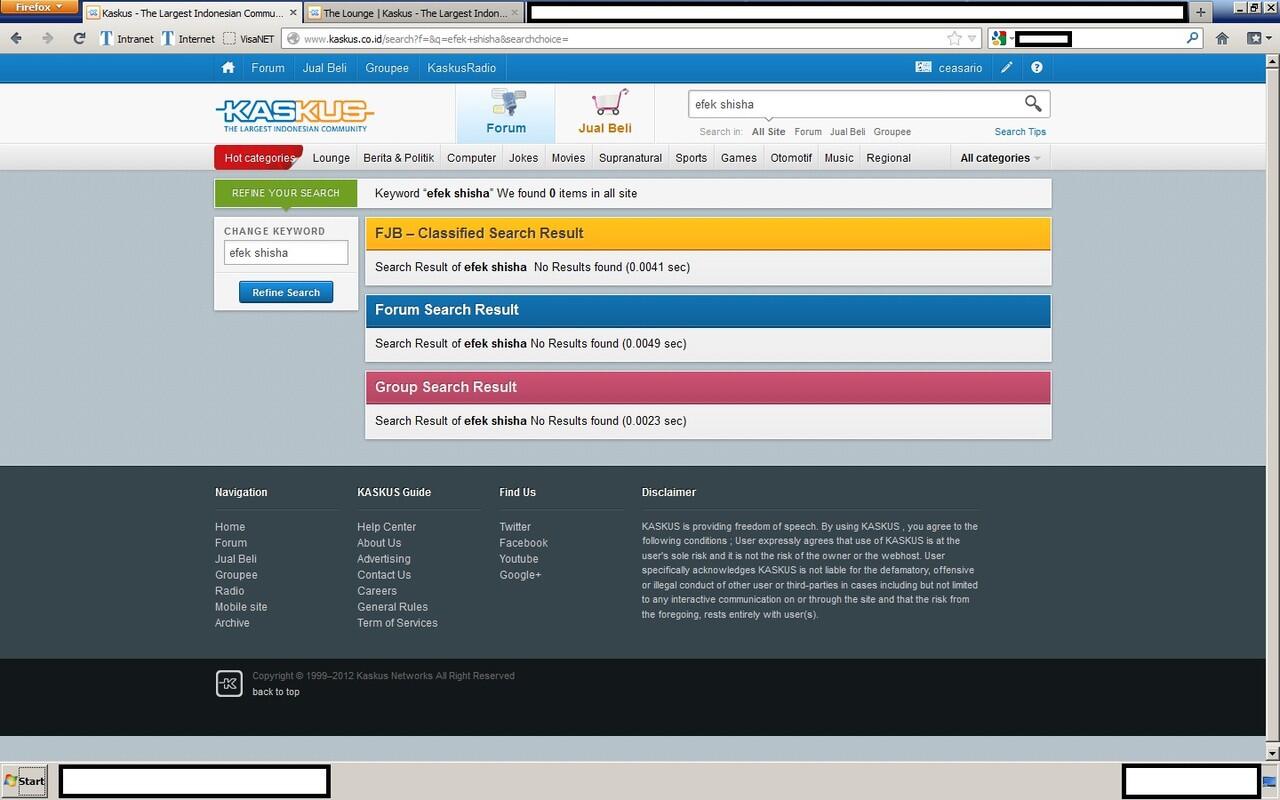Click the search magnifier icon

(1033, 104)
